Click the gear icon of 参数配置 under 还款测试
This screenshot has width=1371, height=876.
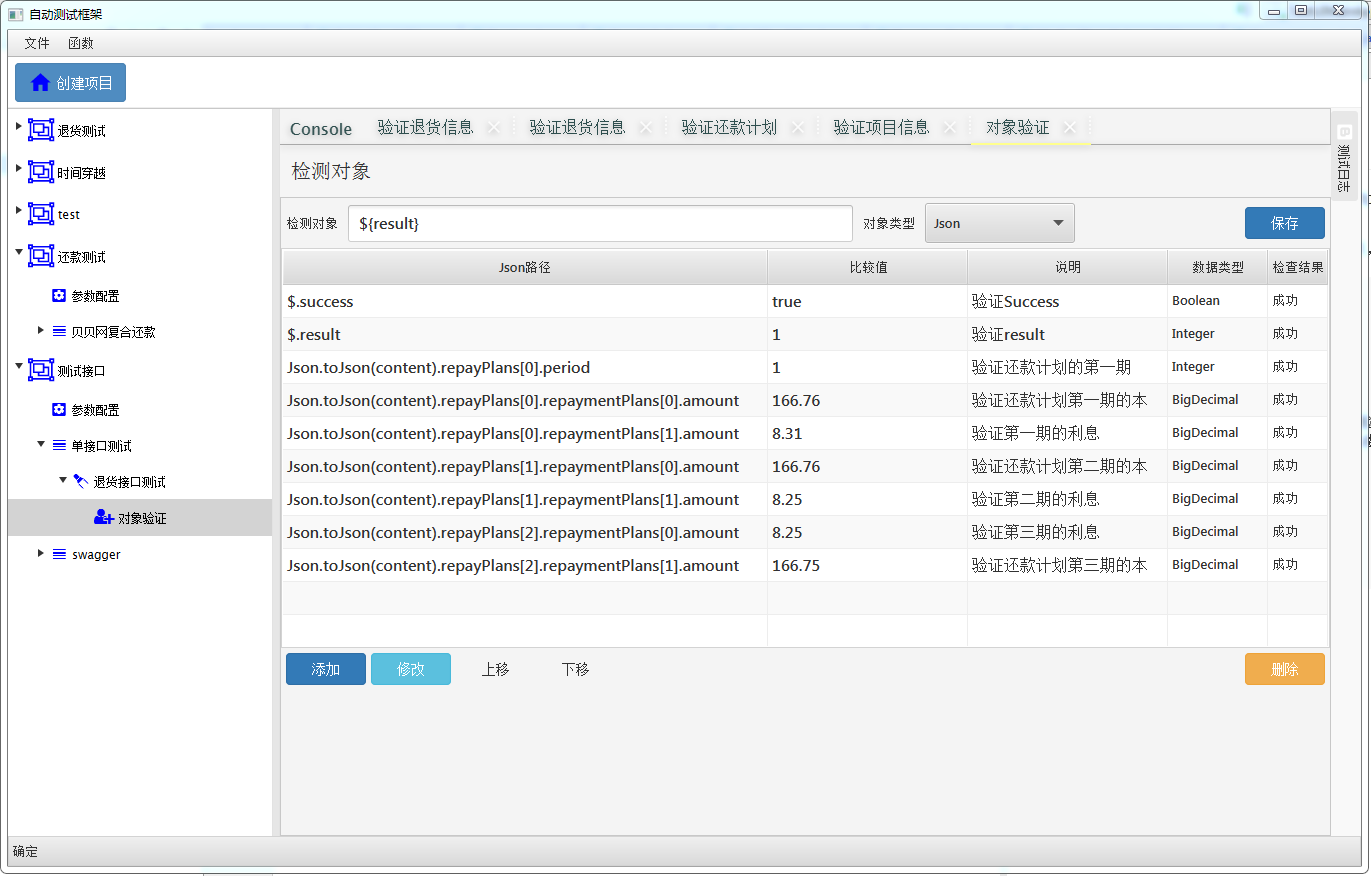pos(58,296)
